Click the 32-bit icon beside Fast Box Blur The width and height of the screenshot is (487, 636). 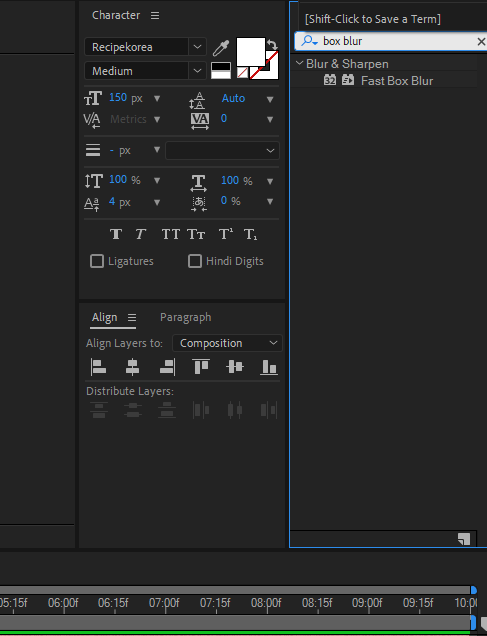pyautogui.click(x=330, y=80)
